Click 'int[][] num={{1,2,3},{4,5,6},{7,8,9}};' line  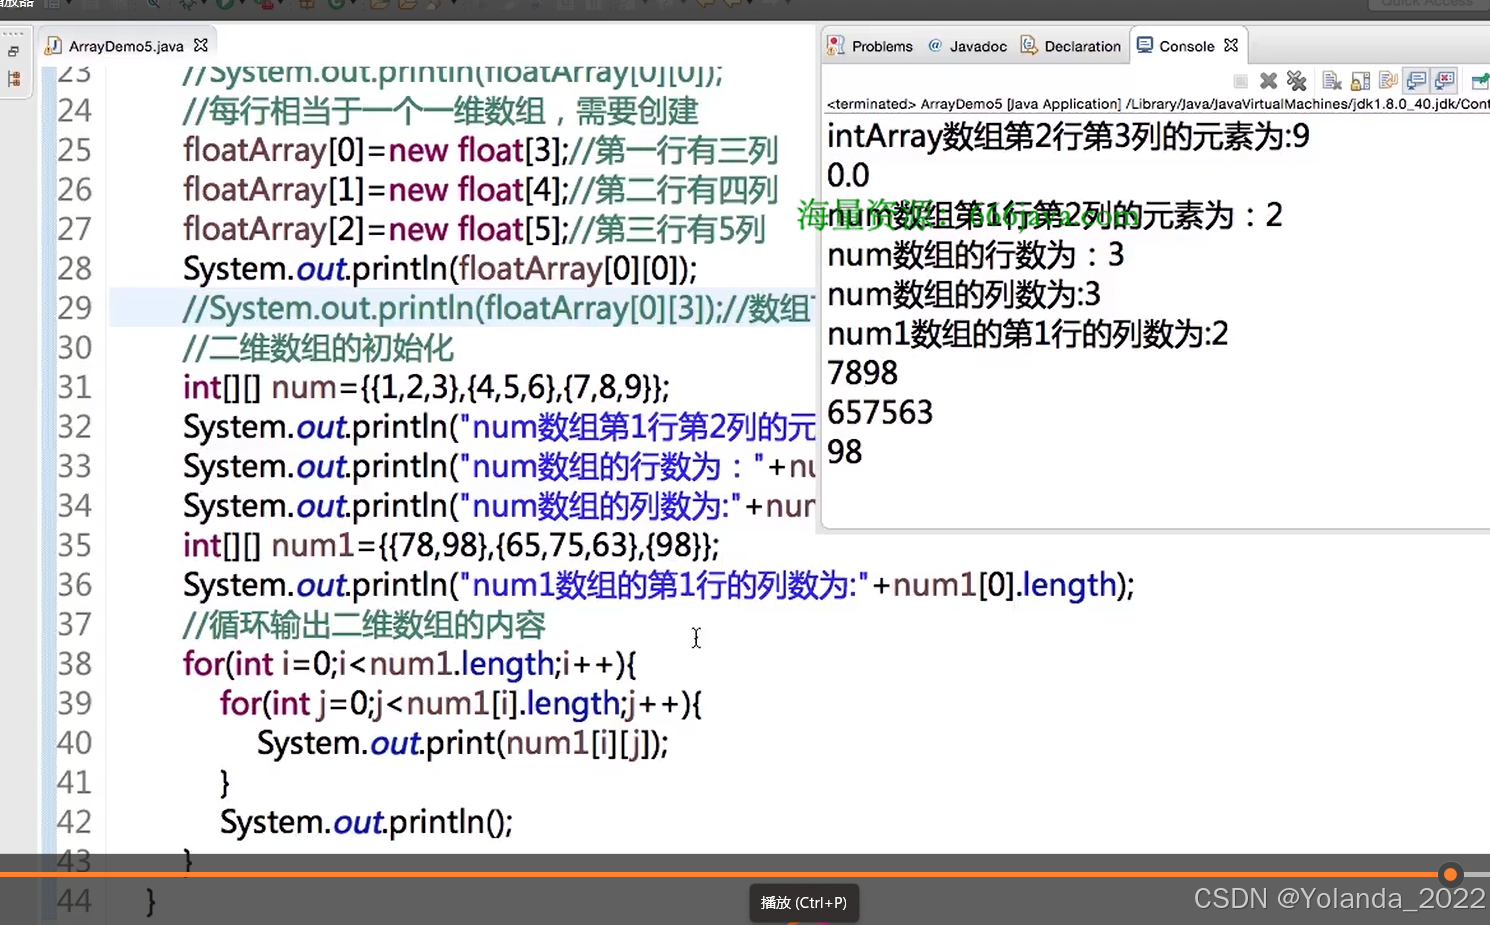[426, 387]
